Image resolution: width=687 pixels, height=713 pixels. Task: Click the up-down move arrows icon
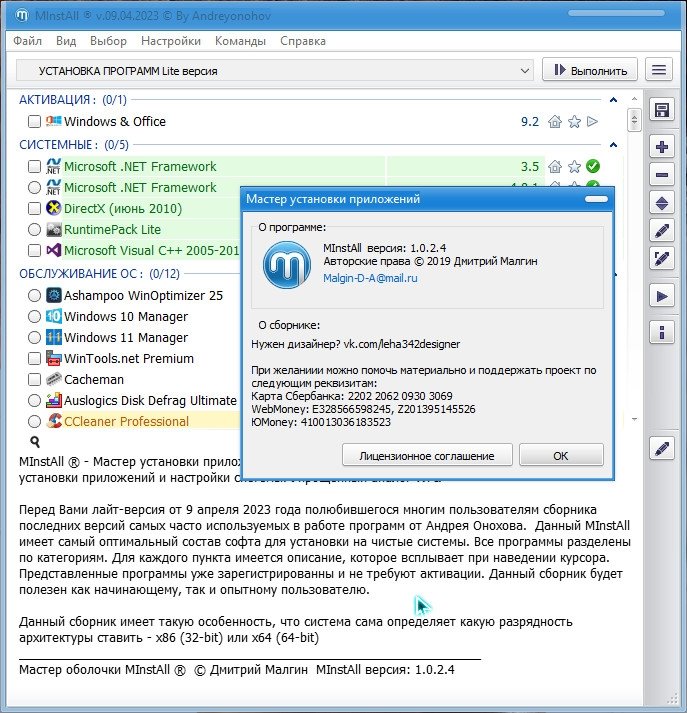662,203
